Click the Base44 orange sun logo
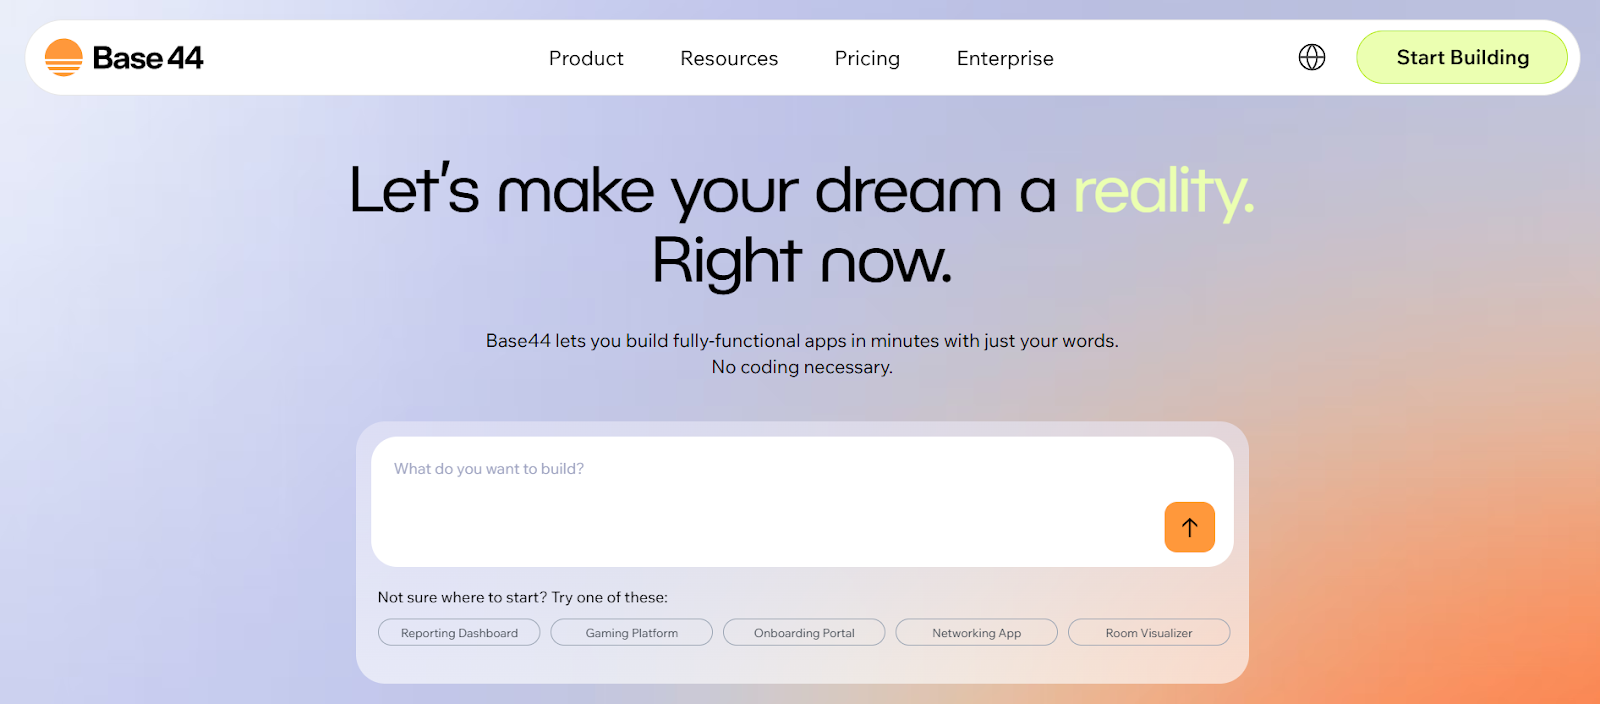This screenshot has width=1600, height=704. point(63,58)
